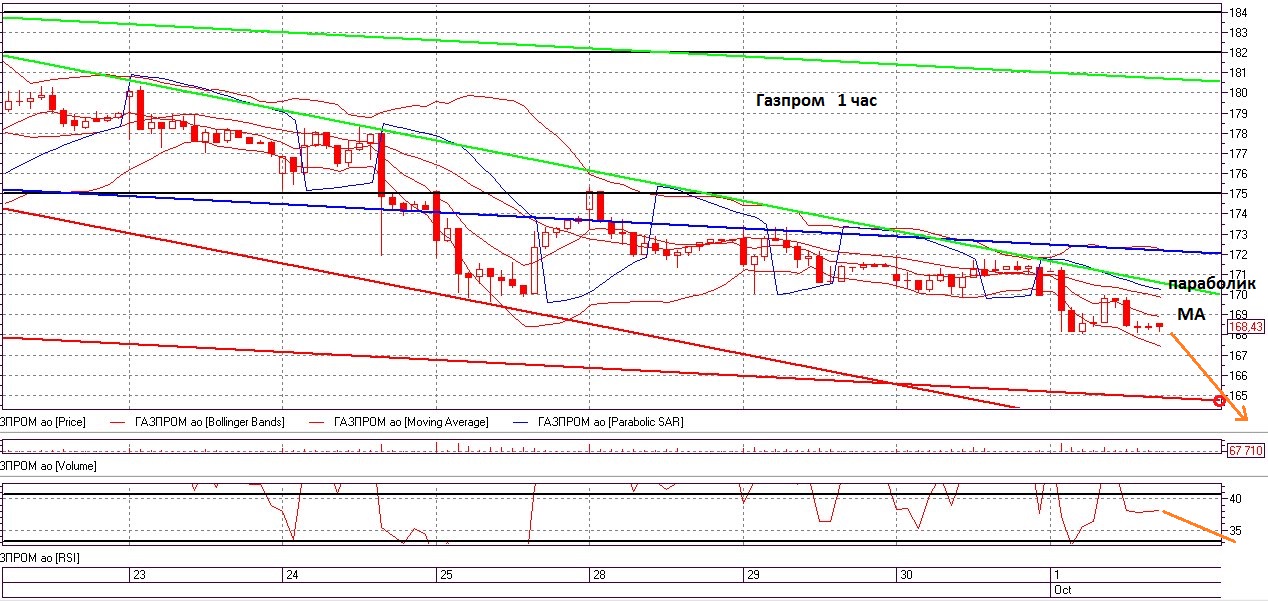The height and width of the screenshot is (601, 1268).
Task: Select the [Price] legend entry
Action: click(43, 422)
